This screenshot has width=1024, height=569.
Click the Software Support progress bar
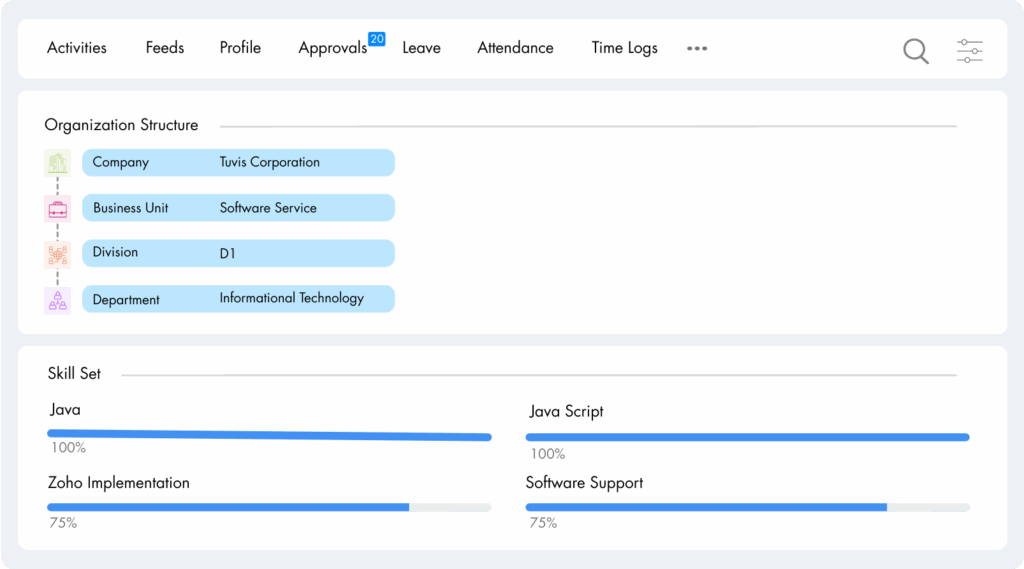[x=747, y=507]
